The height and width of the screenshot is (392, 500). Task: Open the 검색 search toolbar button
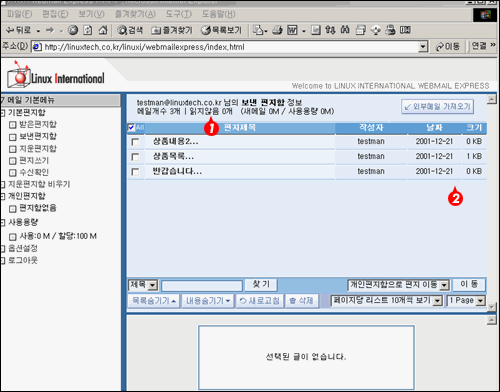pyautogui.click(x=130, y=30)
